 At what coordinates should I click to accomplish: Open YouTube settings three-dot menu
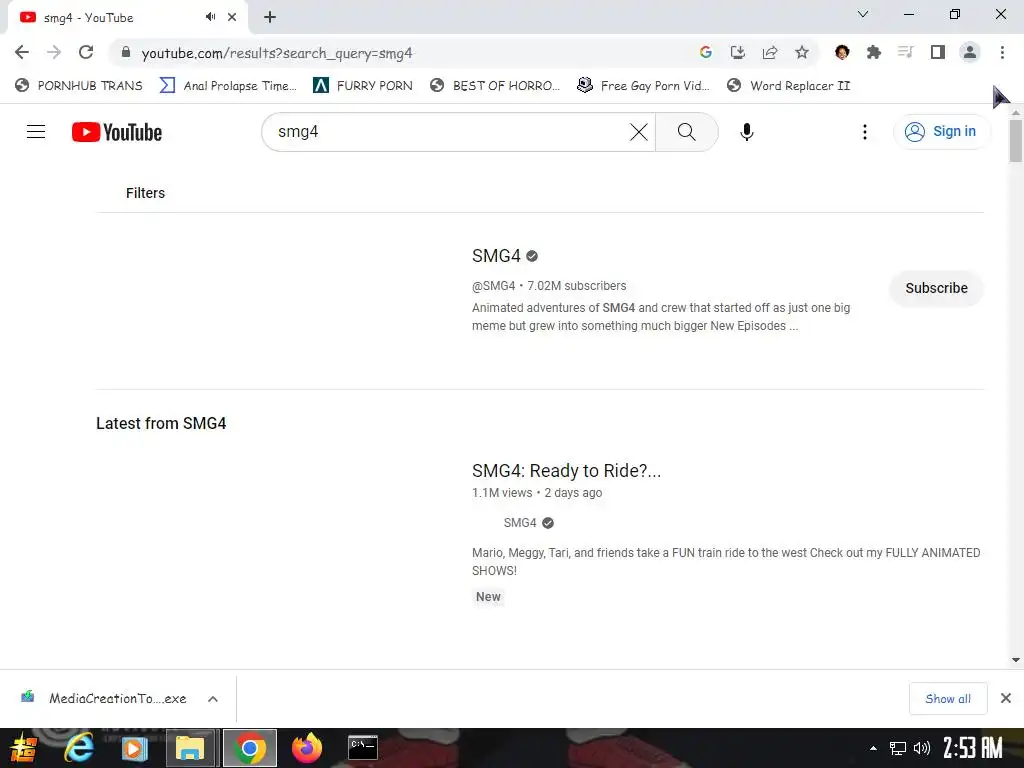tap(865, 132)
